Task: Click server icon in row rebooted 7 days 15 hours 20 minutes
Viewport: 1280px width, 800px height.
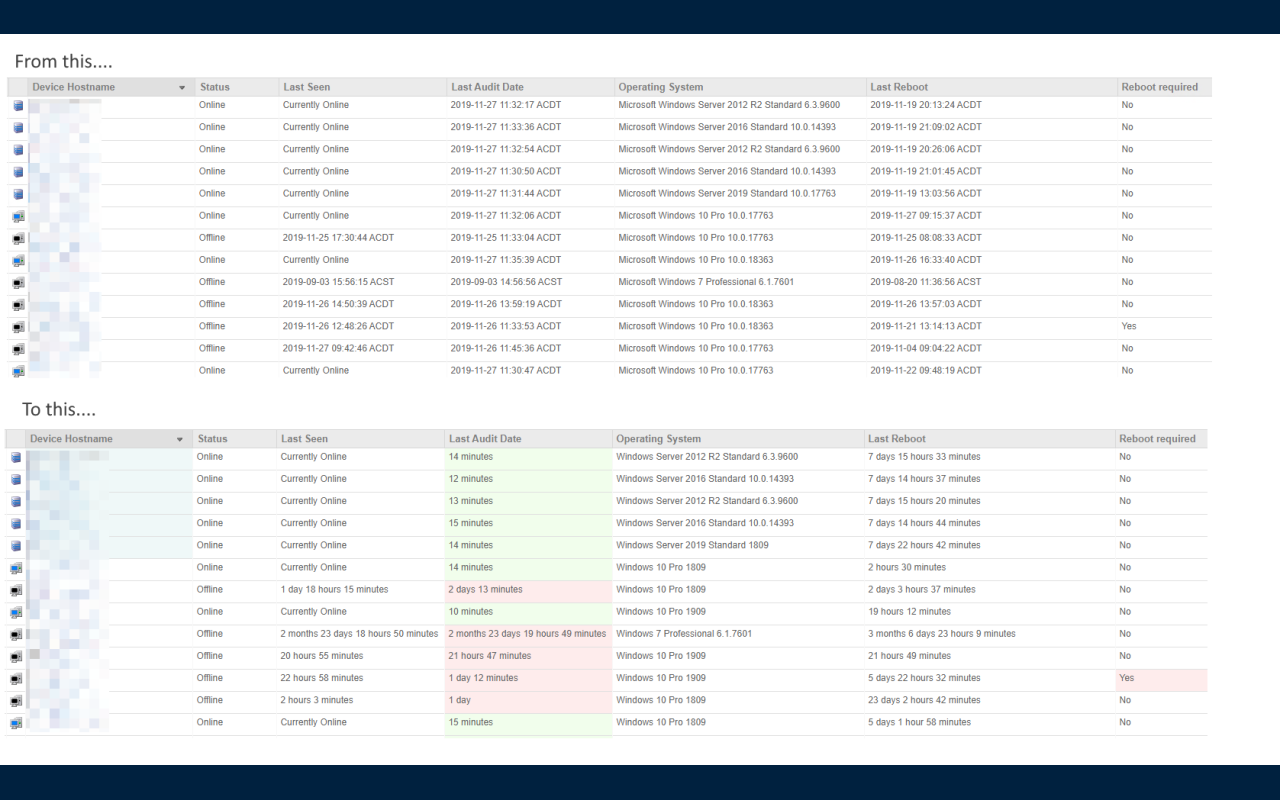Action: click(16, 501)
